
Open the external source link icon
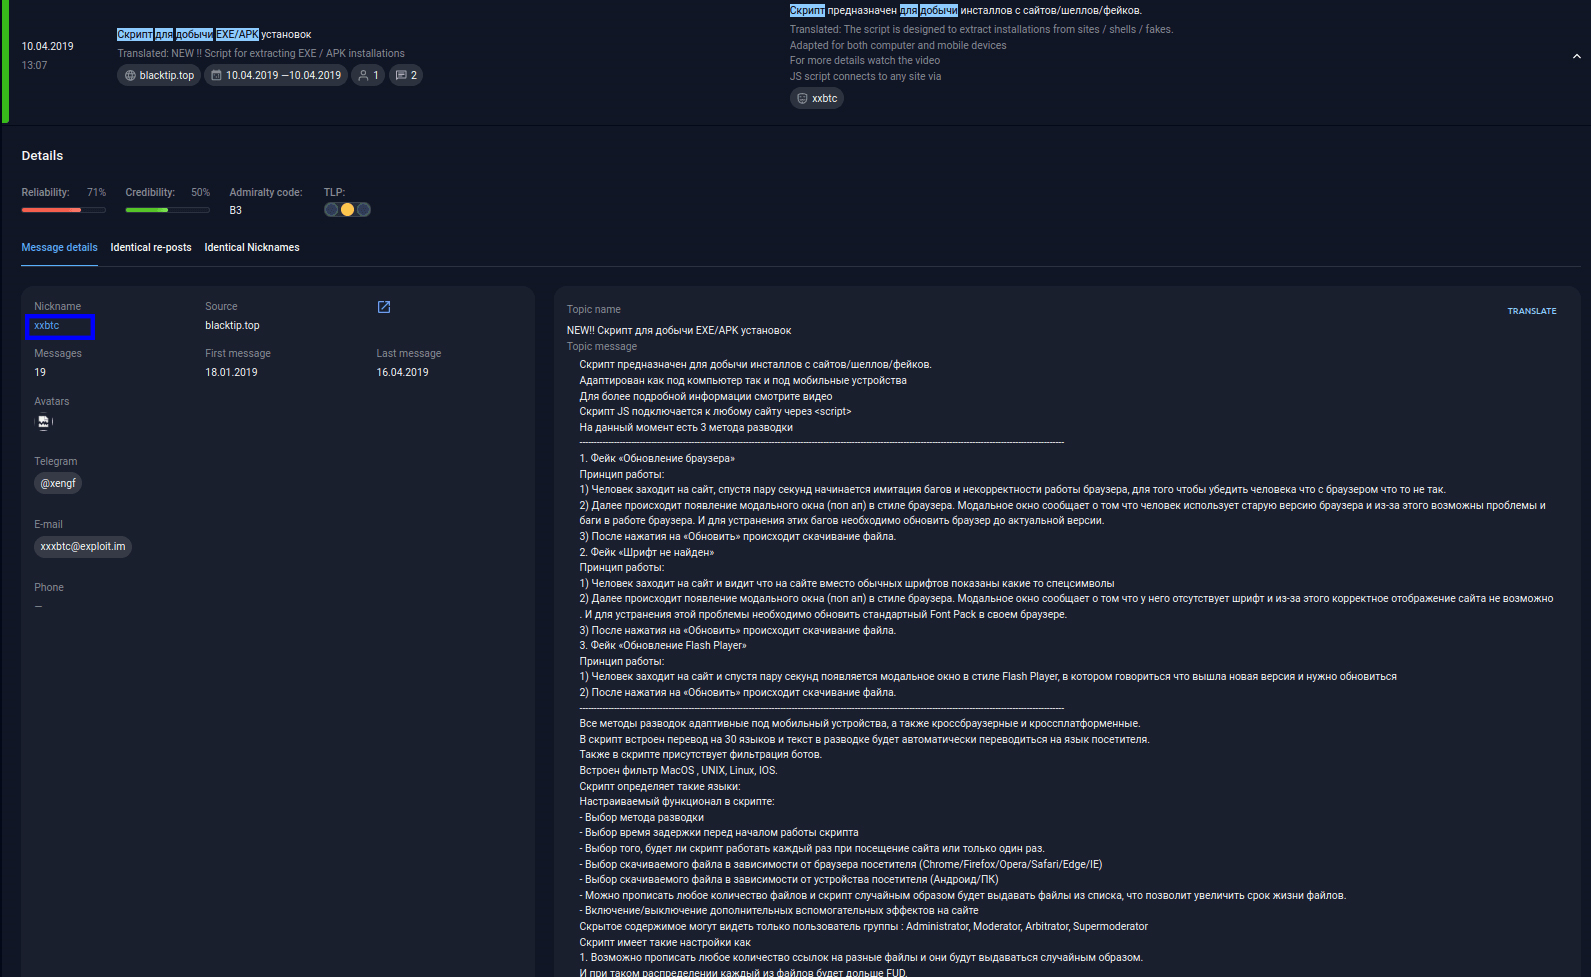click(384, 307)
